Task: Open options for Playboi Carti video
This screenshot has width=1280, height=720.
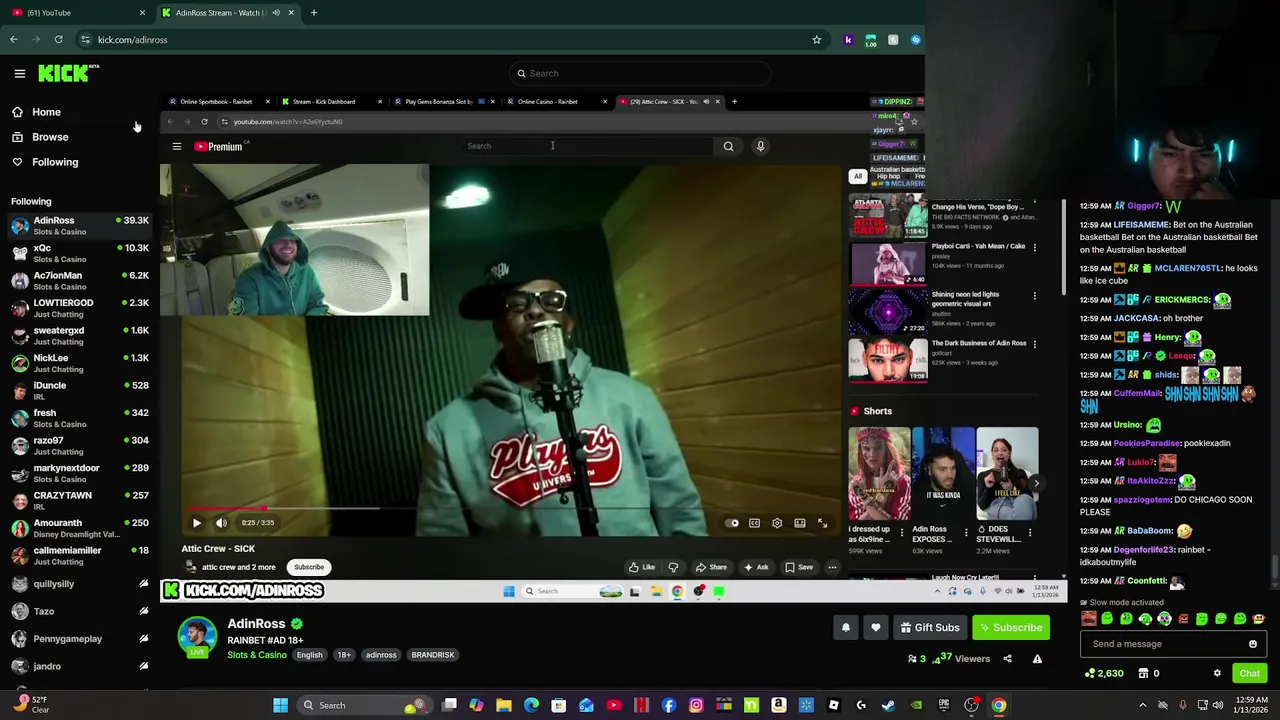Action: (x=1034, y=247)
